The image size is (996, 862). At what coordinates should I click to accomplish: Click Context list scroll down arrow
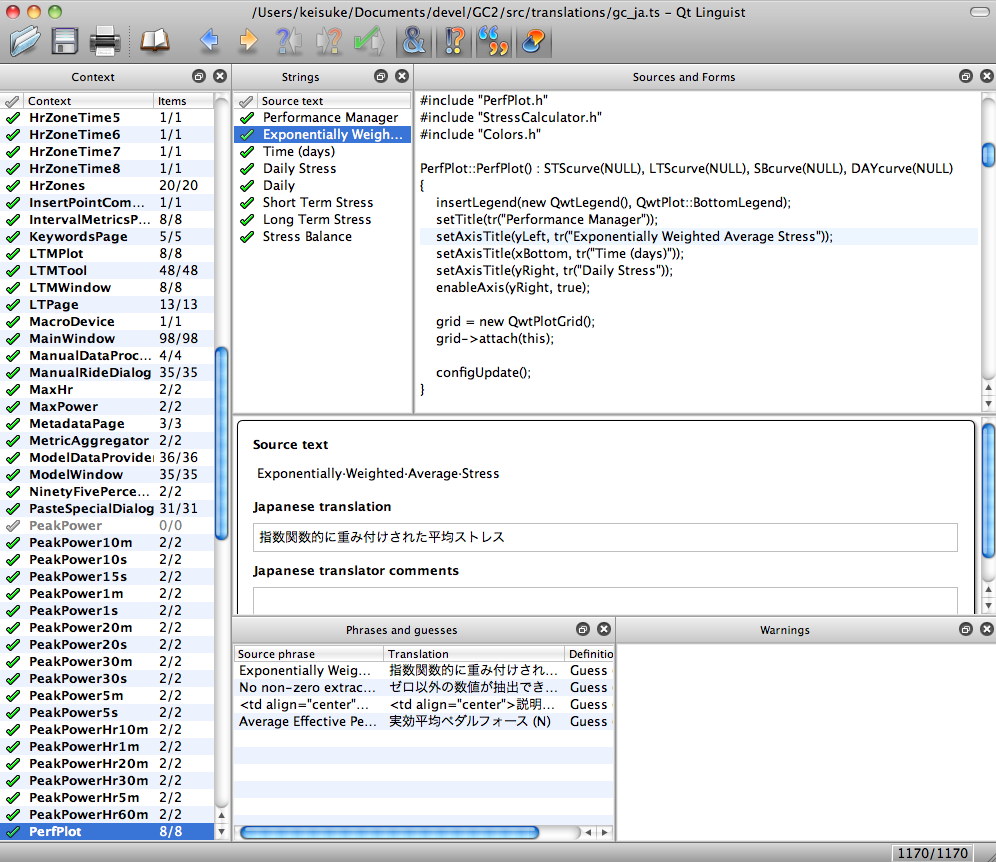click(x=221, y=832)
